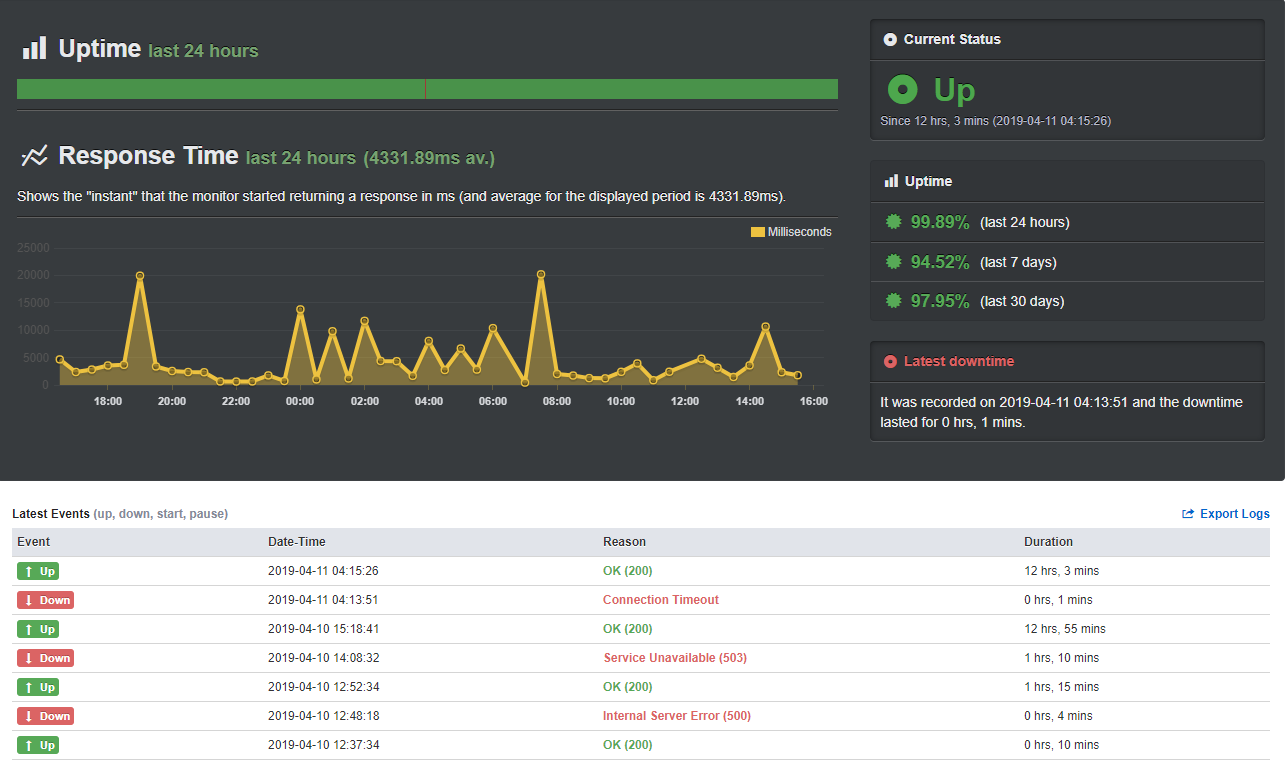Screen dimensions: 1286x762
Task: Click the 20000ms peak near 08:00
Action: click(541, 274)
